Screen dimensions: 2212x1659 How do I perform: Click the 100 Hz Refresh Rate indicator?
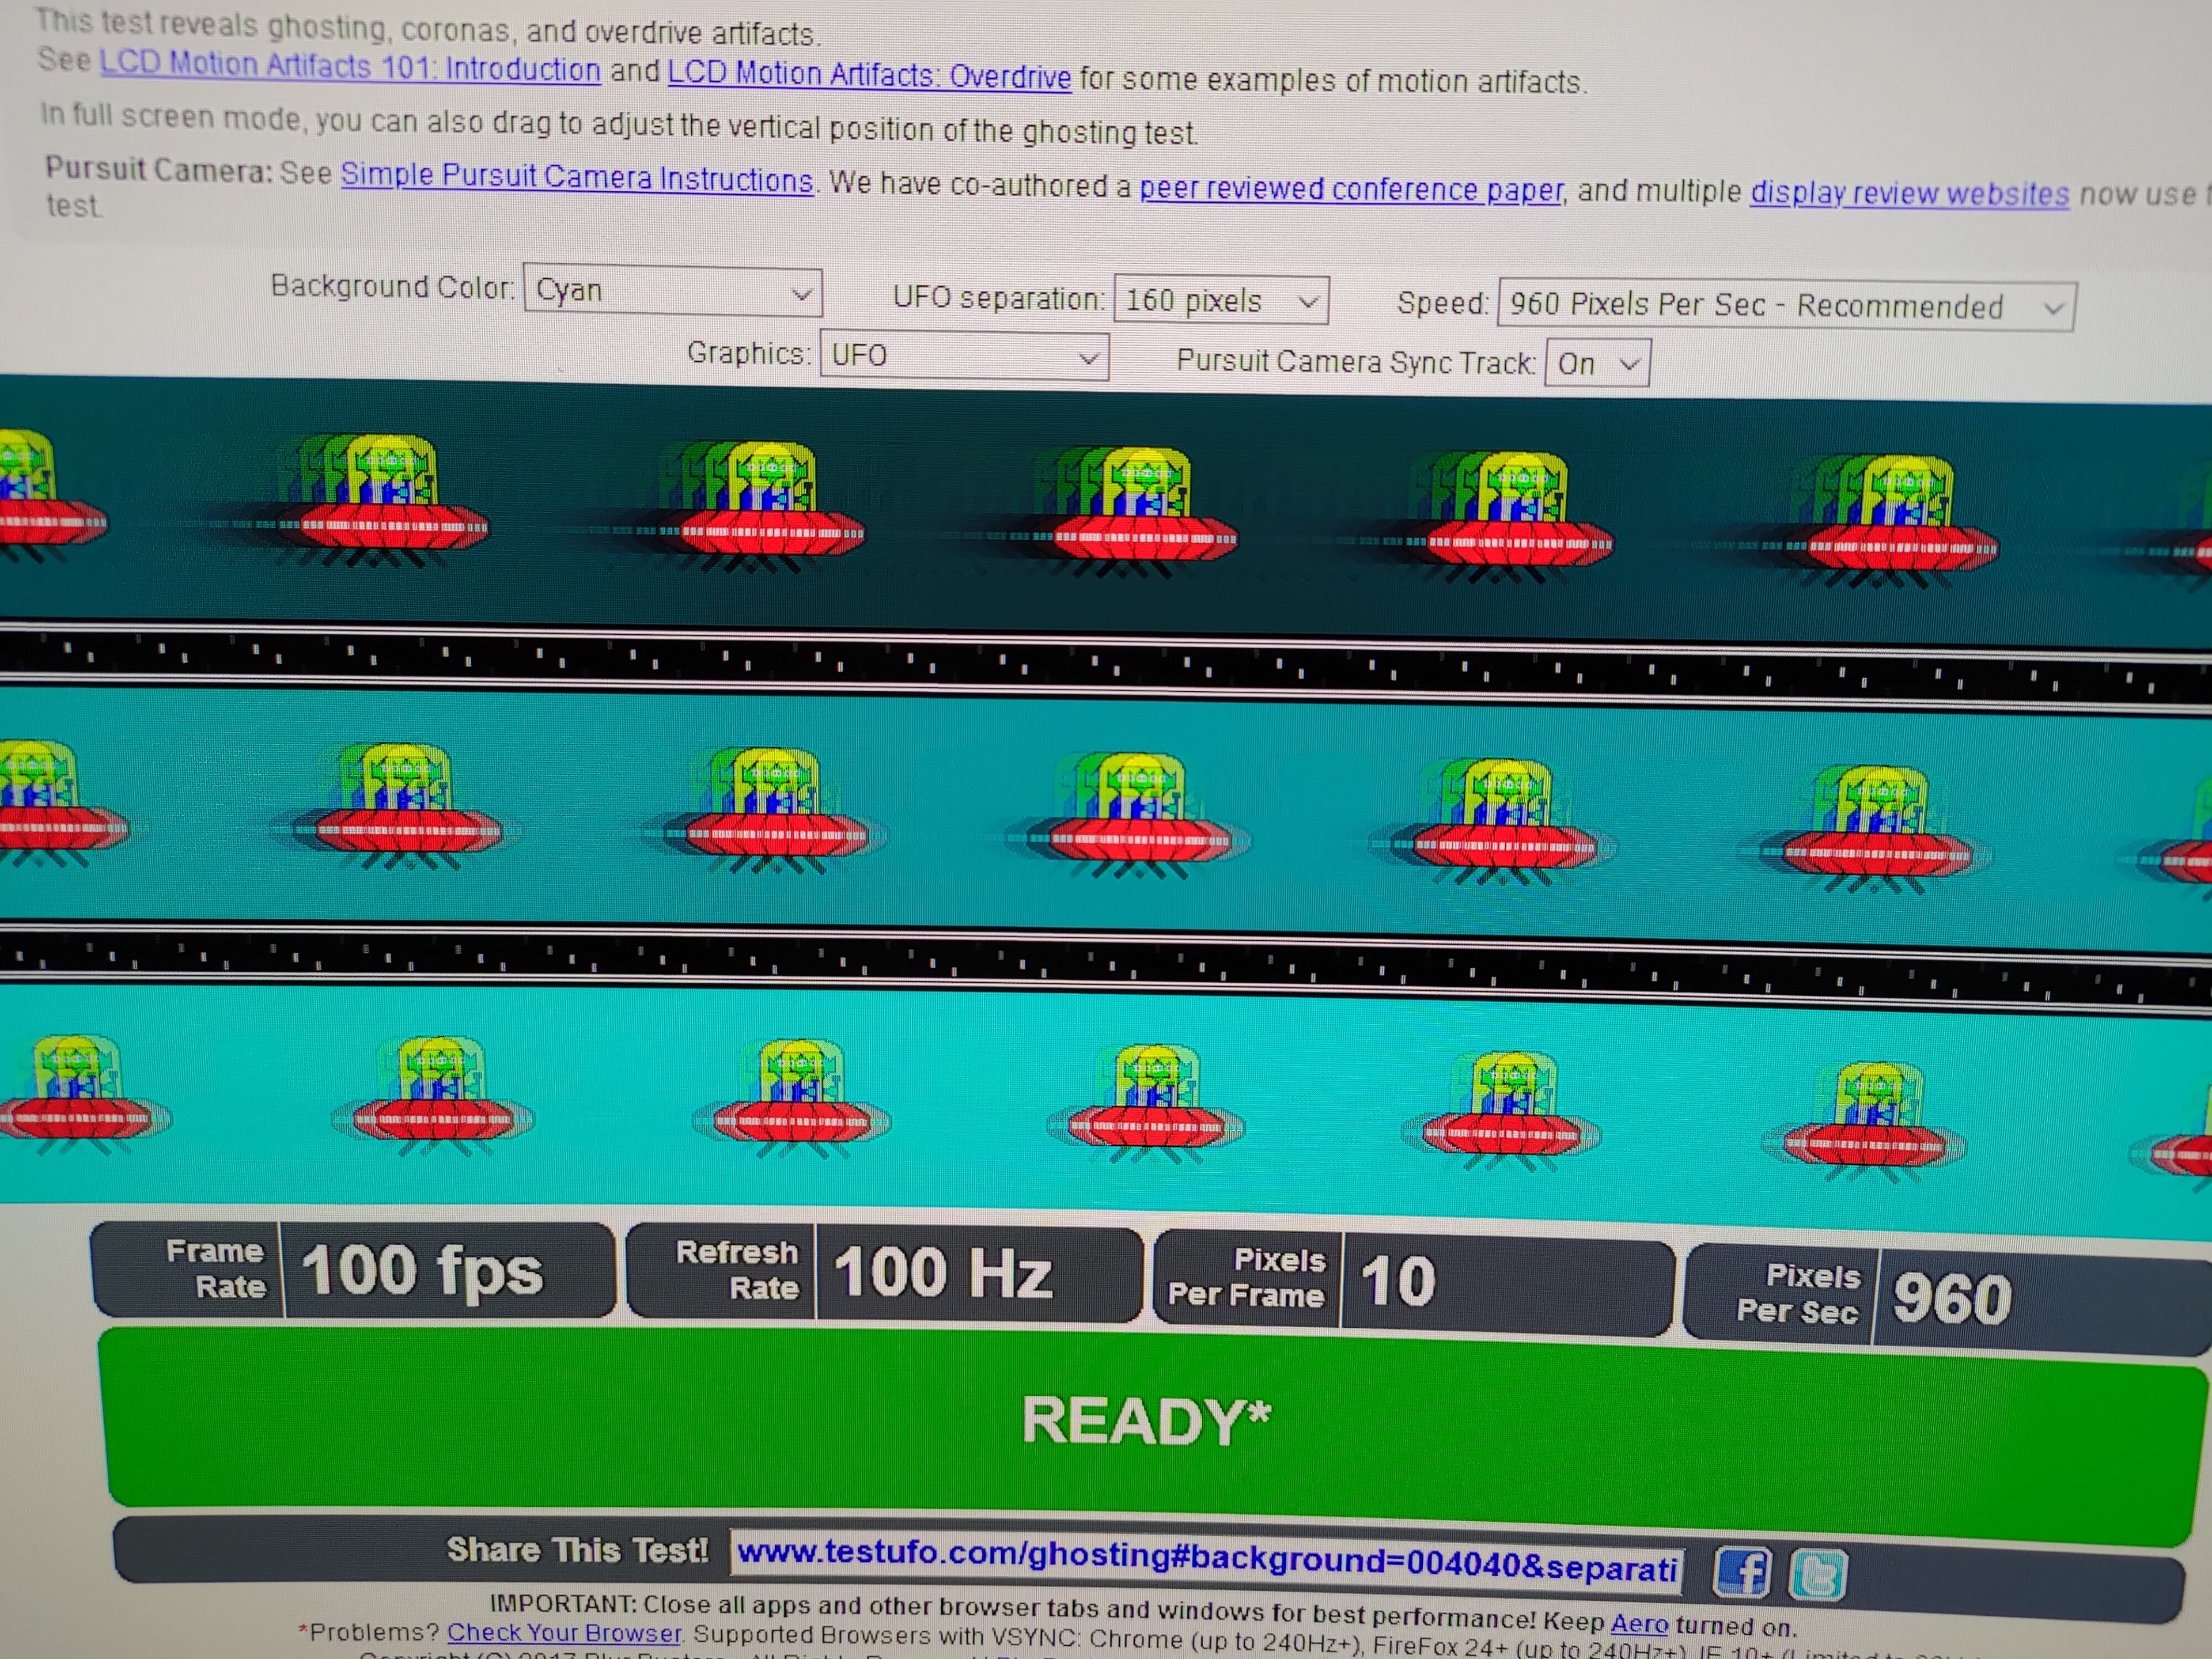942,1274
